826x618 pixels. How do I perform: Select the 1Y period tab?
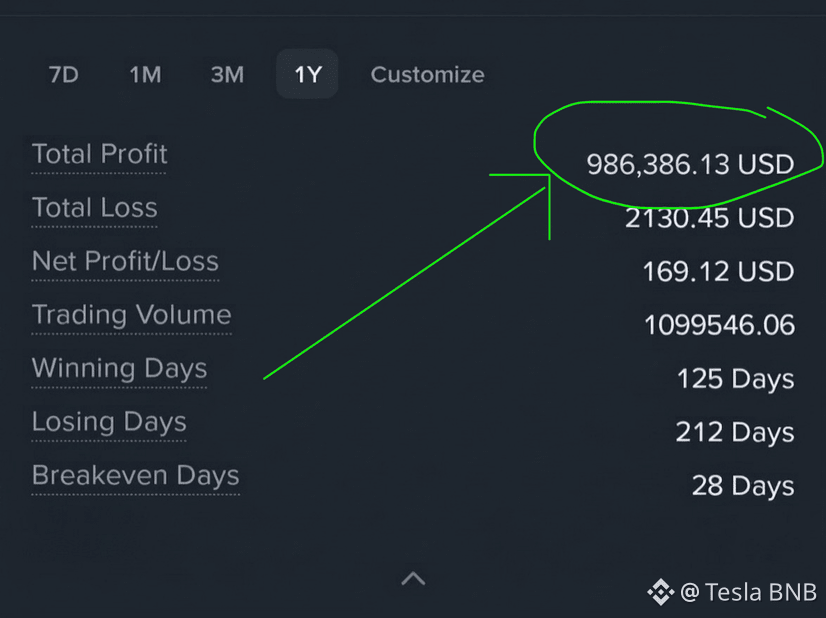308,74
